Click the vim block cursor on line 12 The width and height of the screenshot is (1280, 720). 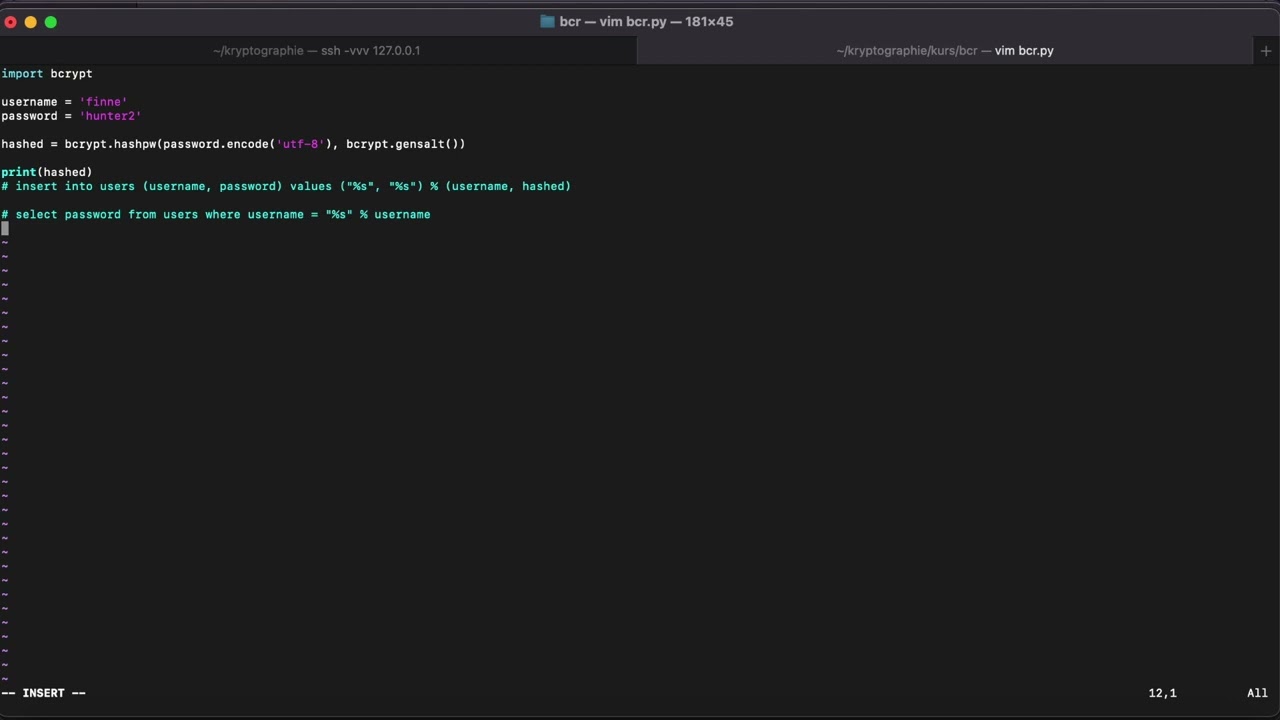click(x=5, y=227)
